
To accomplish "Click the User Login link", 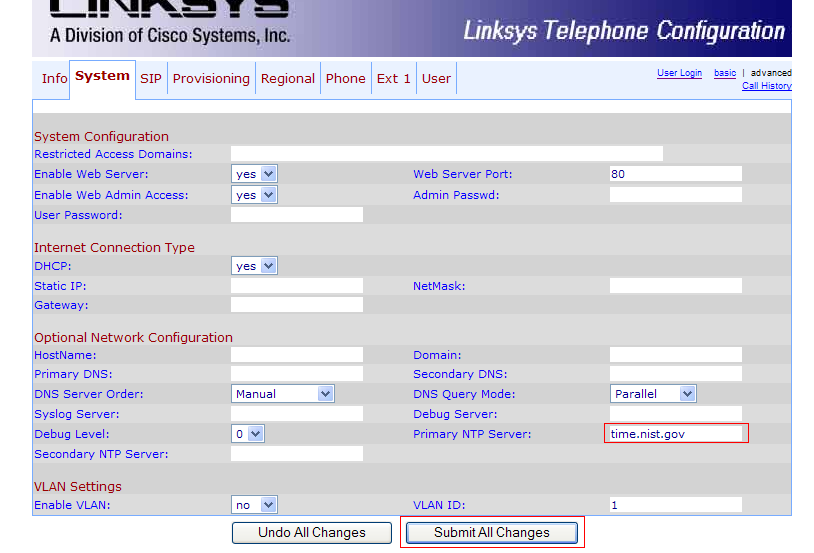I will (679, 73).
